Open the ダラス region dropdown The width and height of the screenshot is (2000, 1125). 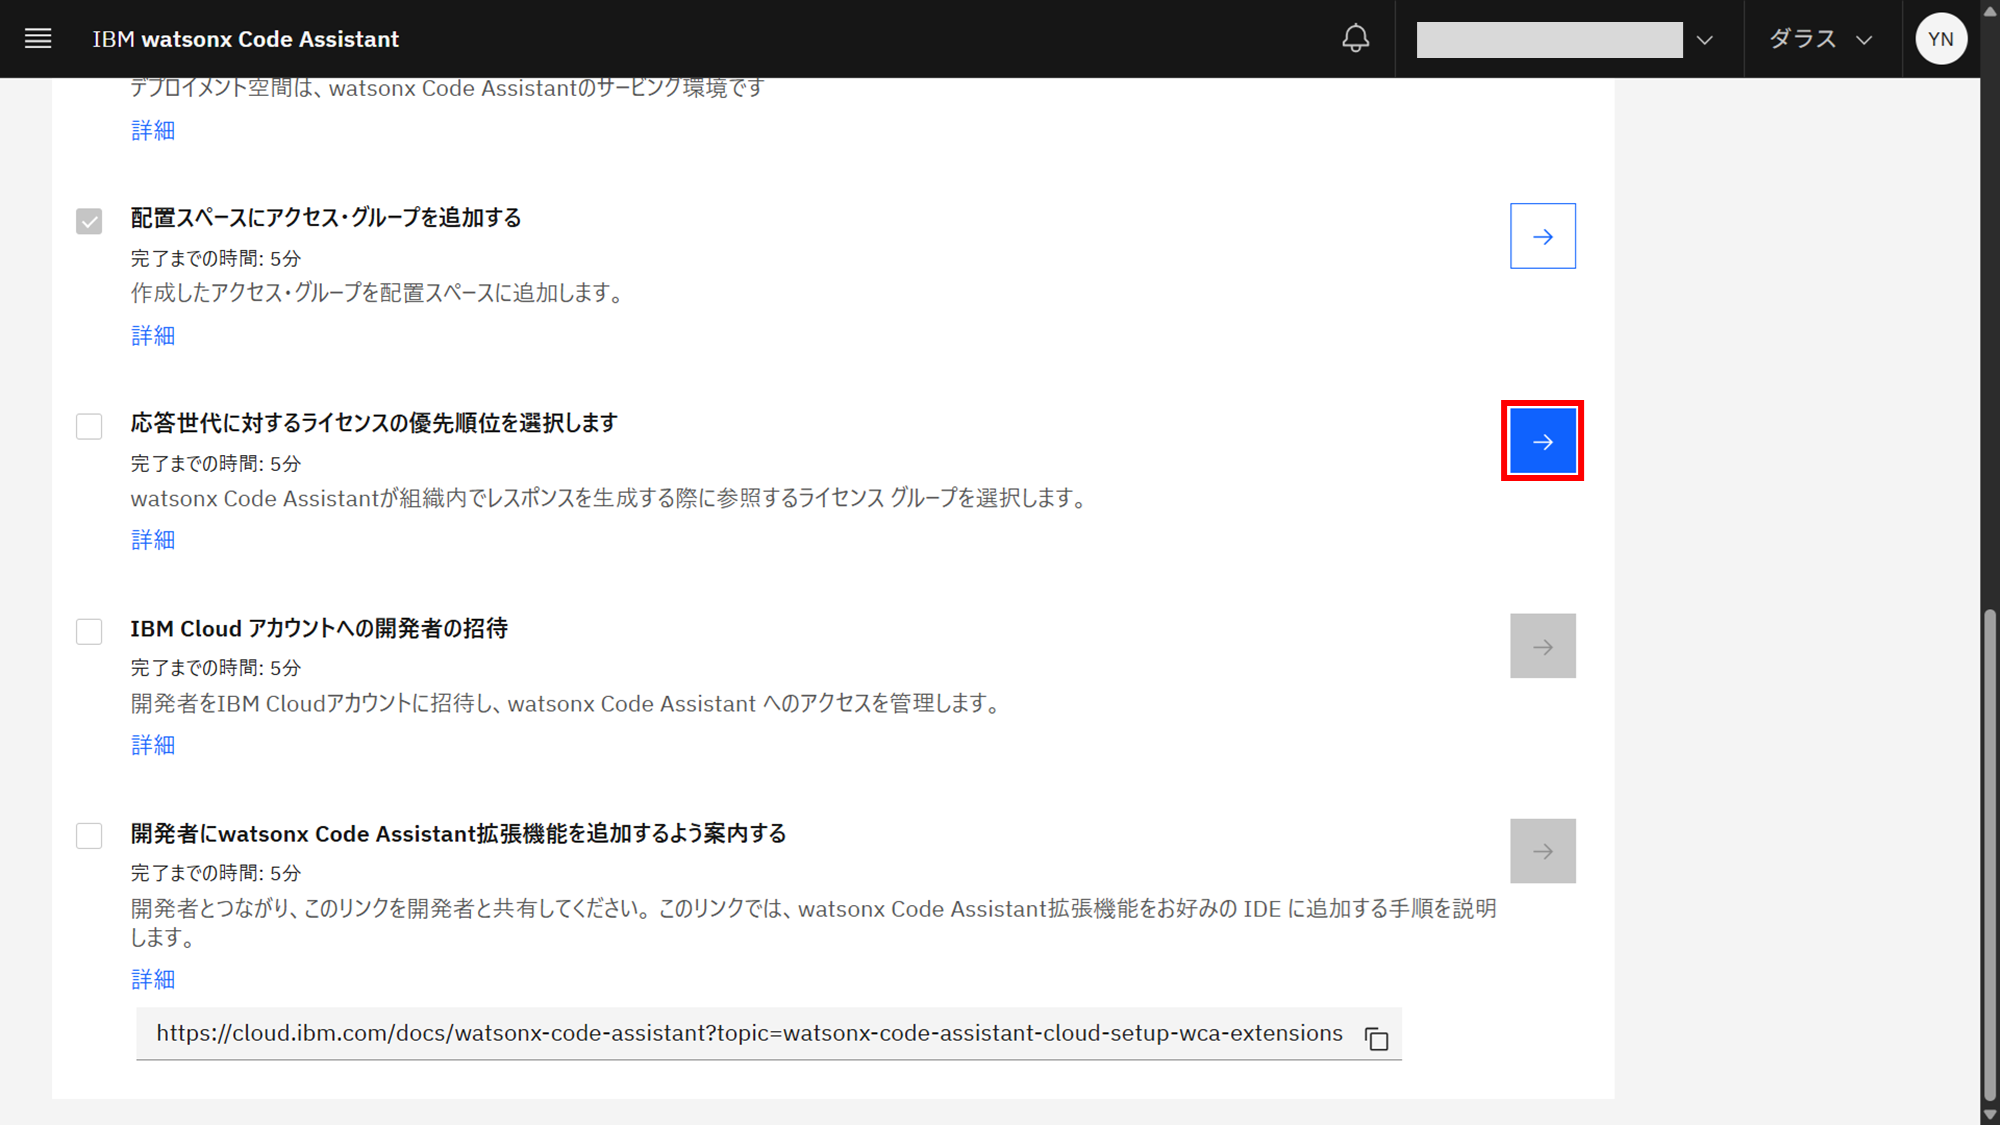pos(1820,40)
